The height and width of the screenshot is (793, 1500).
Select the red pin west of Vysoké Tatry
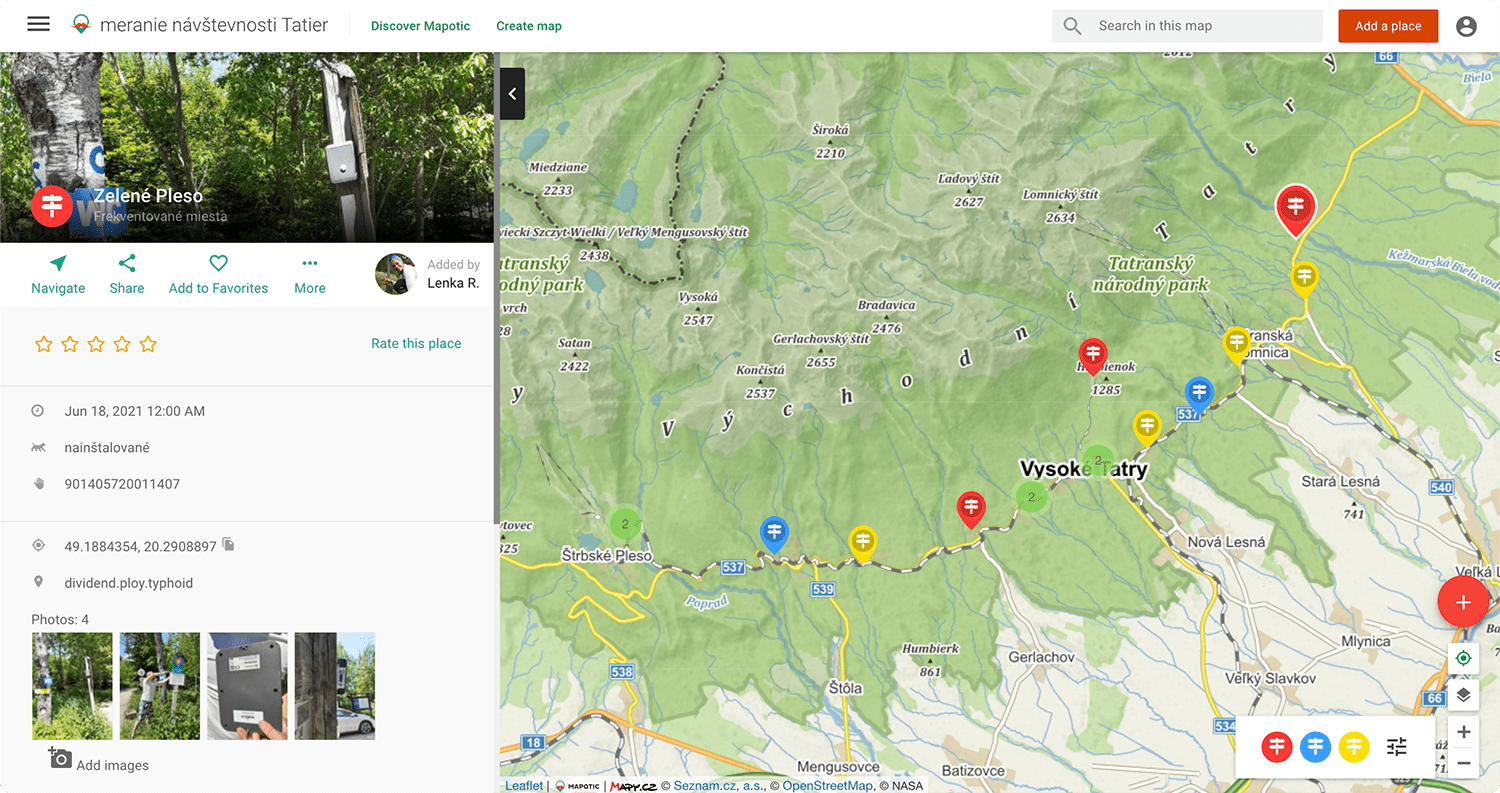coord(971,509)
